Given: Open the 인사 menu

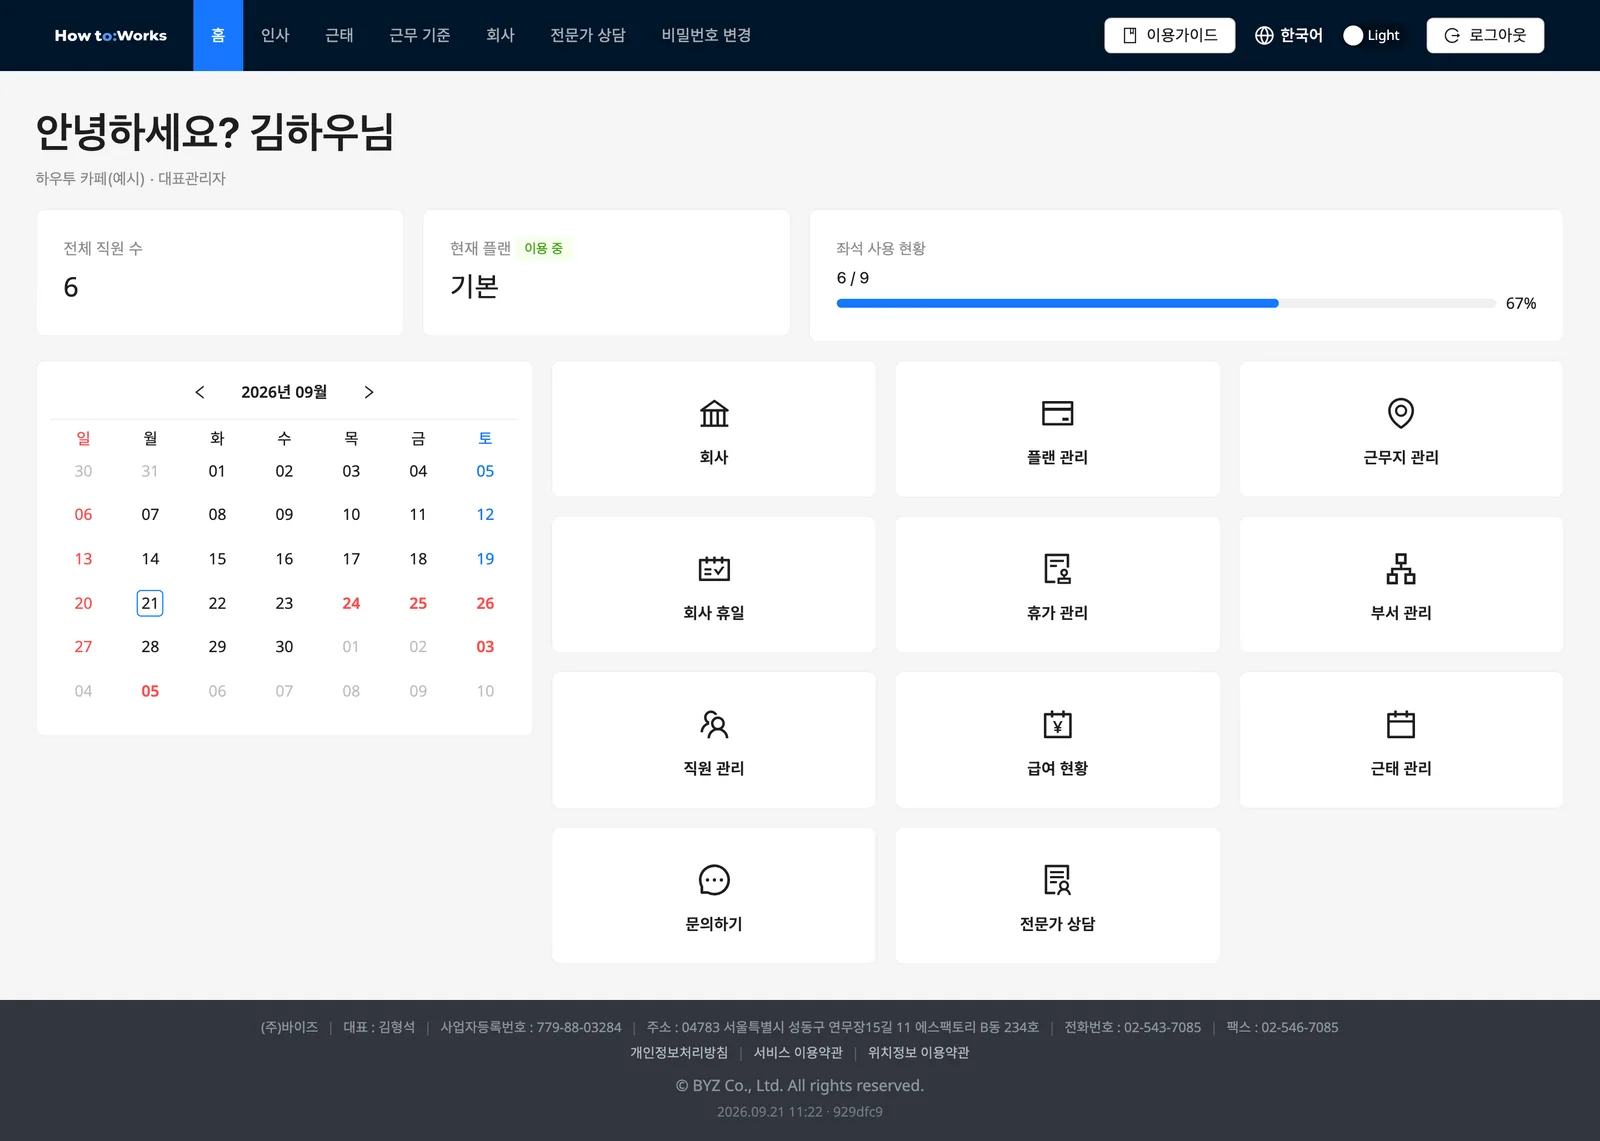Looking at the screenshot, I should (275, 35).
